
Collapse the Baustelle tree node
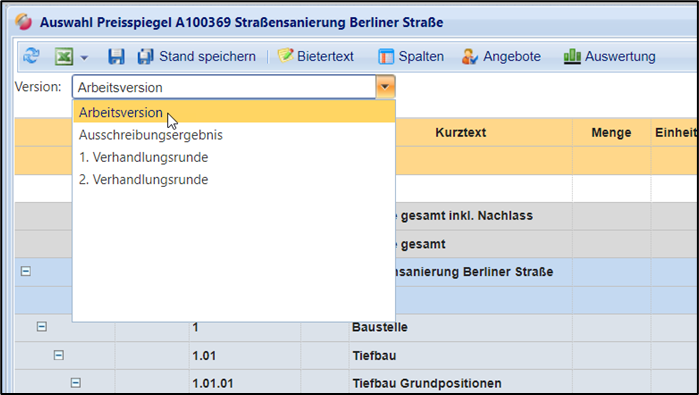[42, 327]
